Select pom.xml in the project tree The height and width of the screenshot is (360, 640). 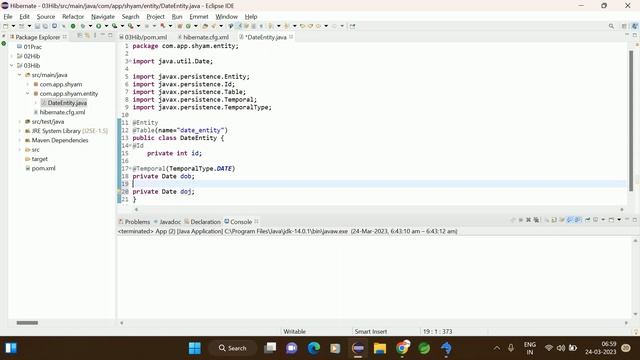[x=43, y=168]
